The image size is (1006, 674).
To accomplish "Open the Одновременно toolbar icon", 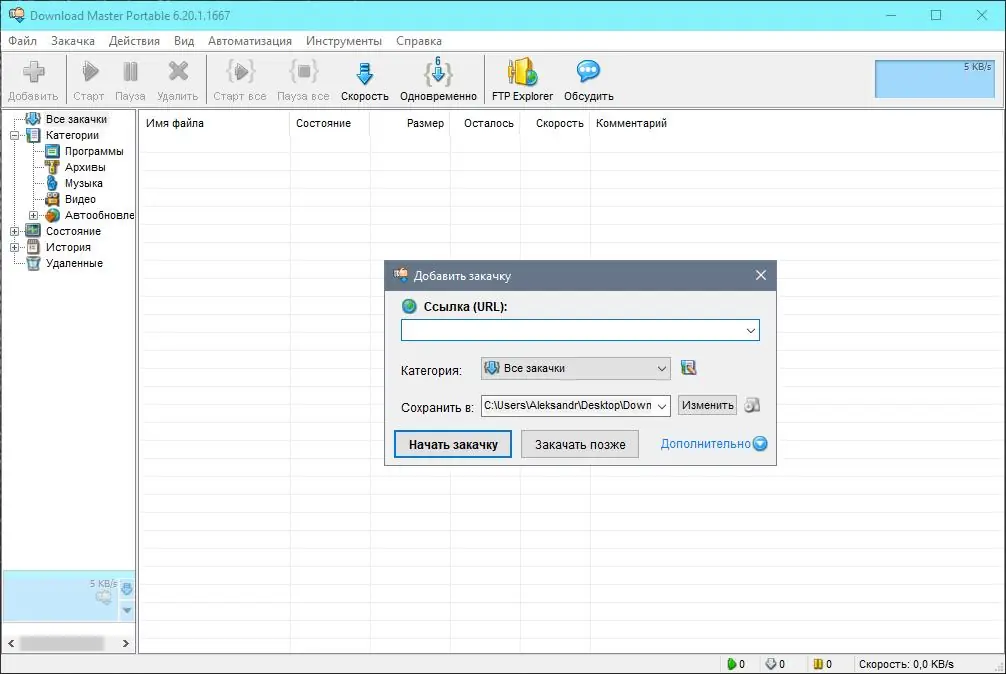I will click(x=437, y=73).
